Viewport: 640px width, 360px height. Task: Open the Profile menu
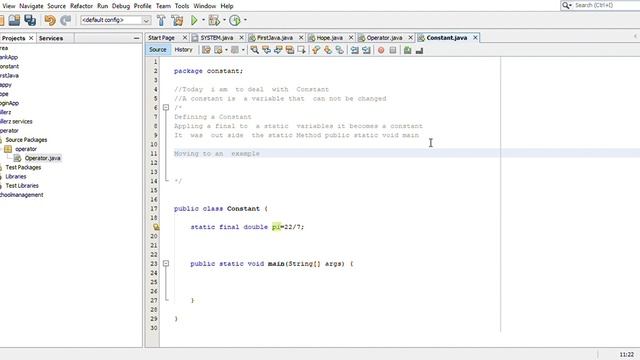tap(142, 6)
